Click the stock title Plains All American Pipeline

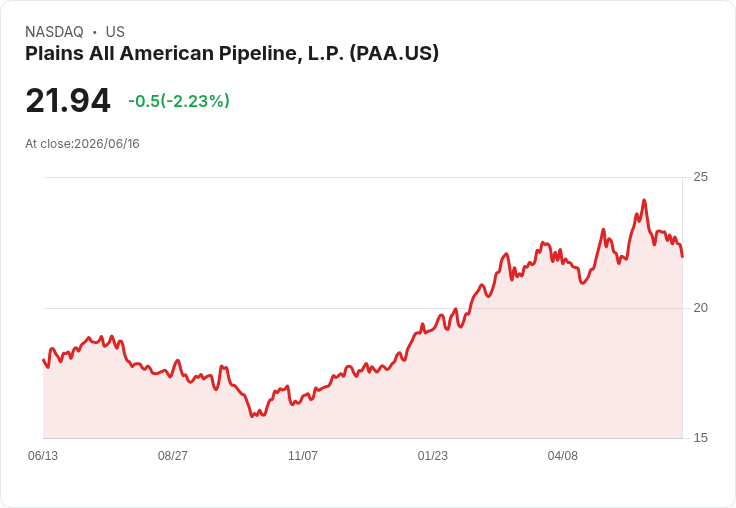[232, 54]
